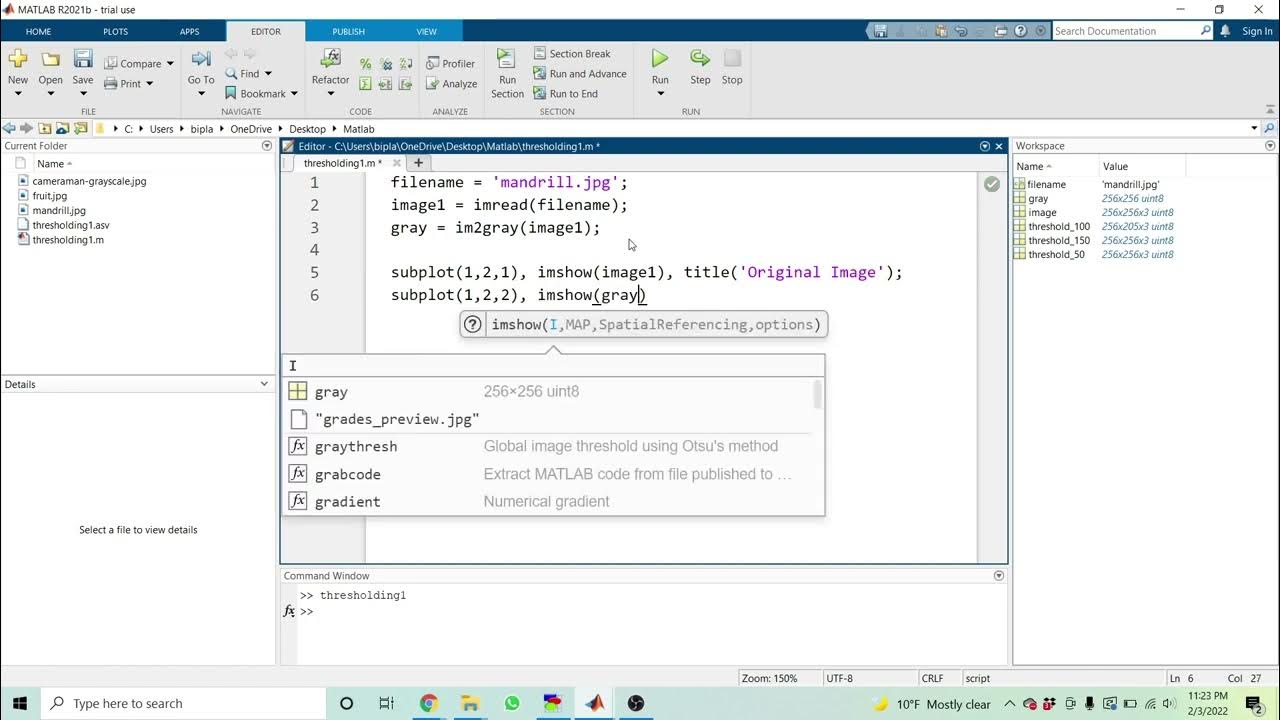Screen dimensions: 1280x720
Task: Go up one folder level icon
Action: (x=45, y=128)
